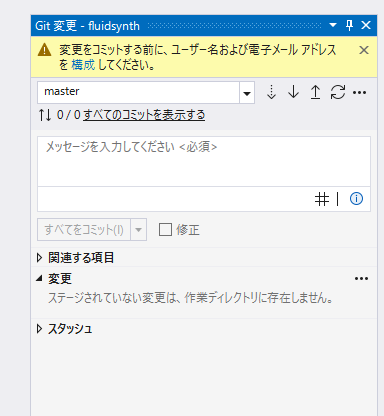The height and width of the screenshot is (416, 384).
Task: Click the commit message text box
Action: pos(204,161)
